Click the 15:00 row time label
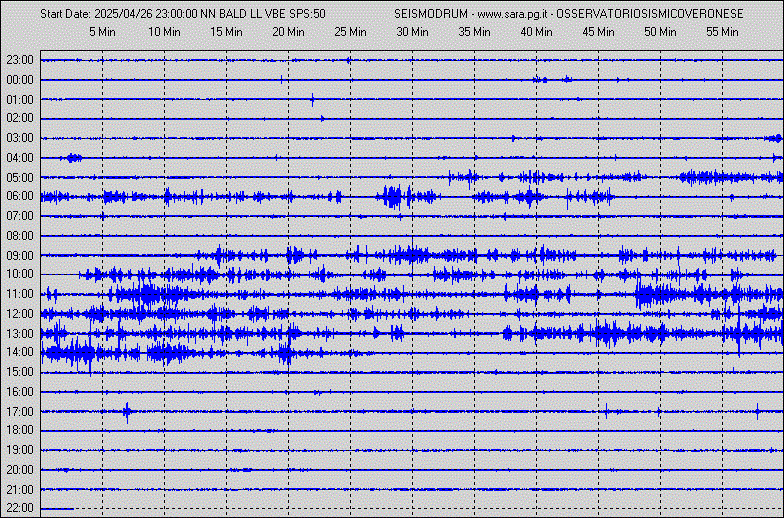Viewport: 784px width, 518px height. (20, 372)
